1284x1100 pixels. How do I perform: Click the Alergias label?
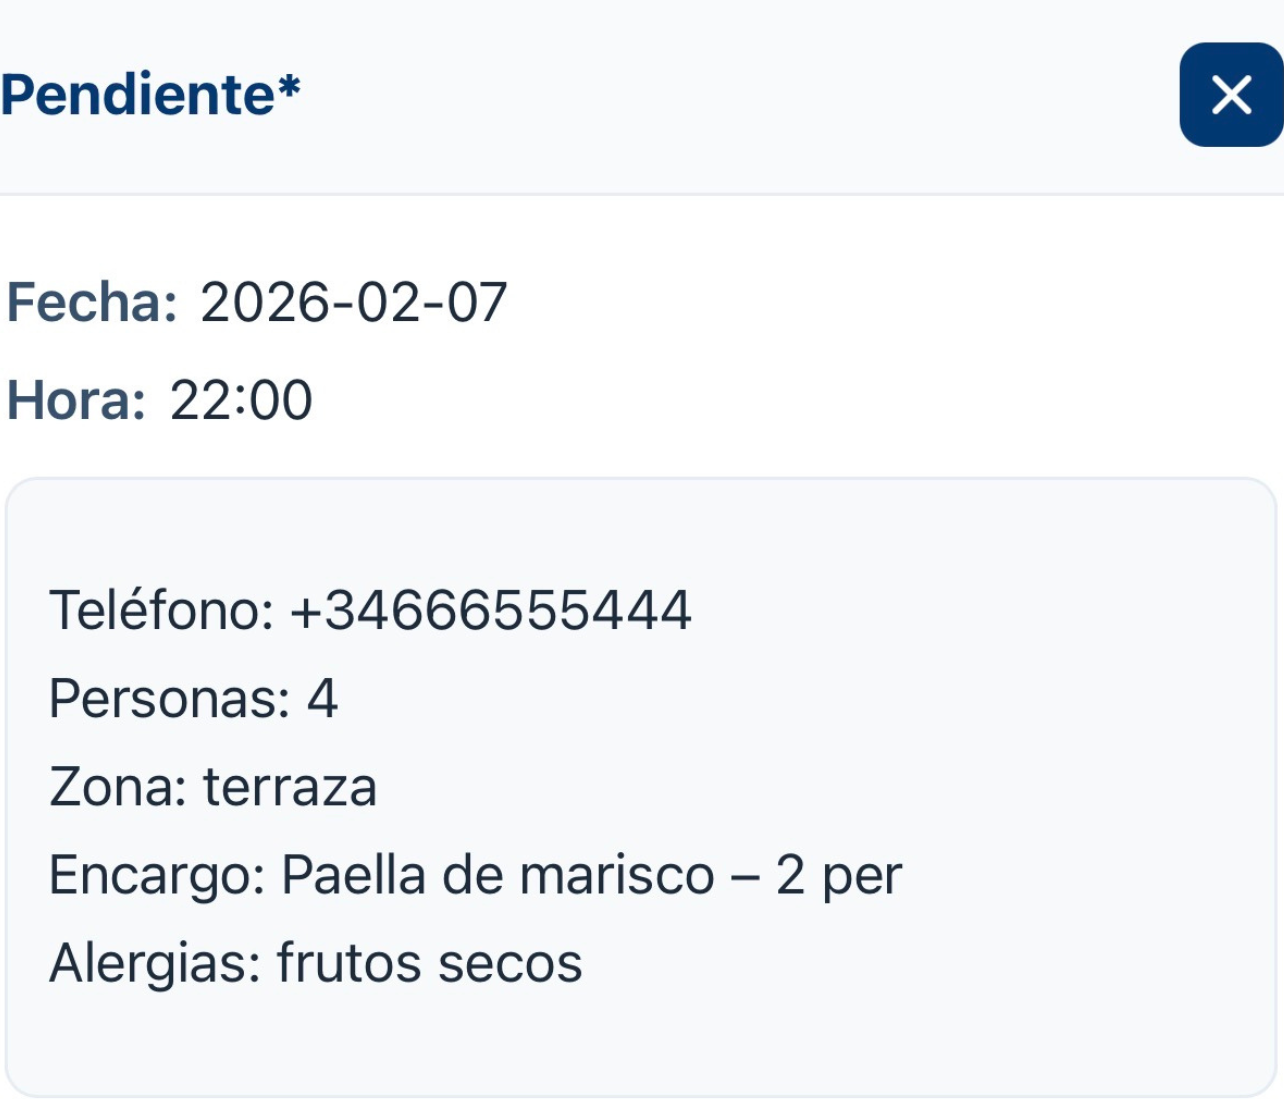(x=155, y=963)
